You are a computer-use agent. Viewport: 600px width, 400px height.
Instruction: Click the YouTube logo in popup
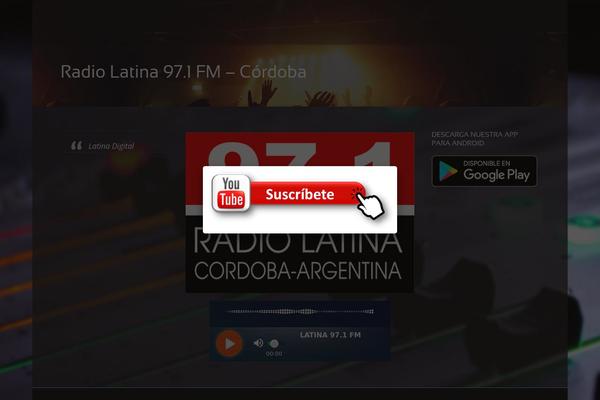click(x=231, y=193)
